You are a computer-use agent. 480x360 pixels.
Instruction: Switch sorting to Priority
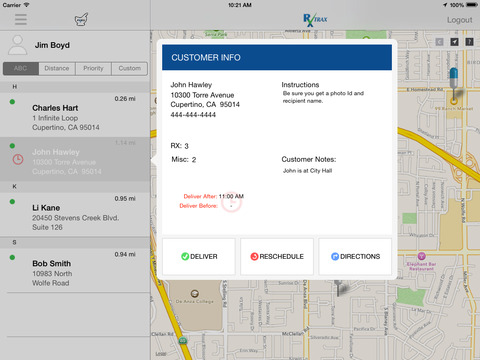coord(93,68)
